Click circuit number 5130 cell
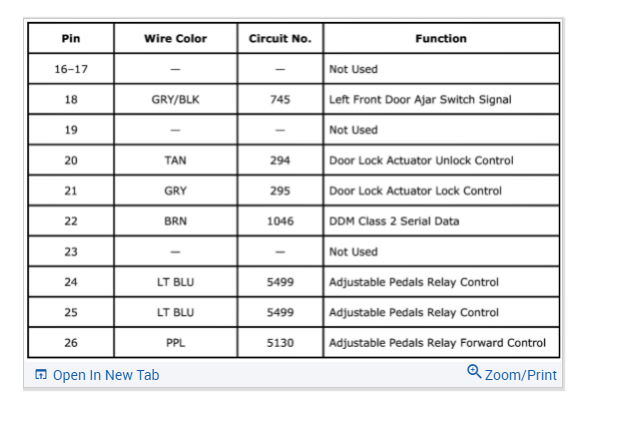Screen dimensions: 636x427 pyautogui.click(x=280, y=343)
